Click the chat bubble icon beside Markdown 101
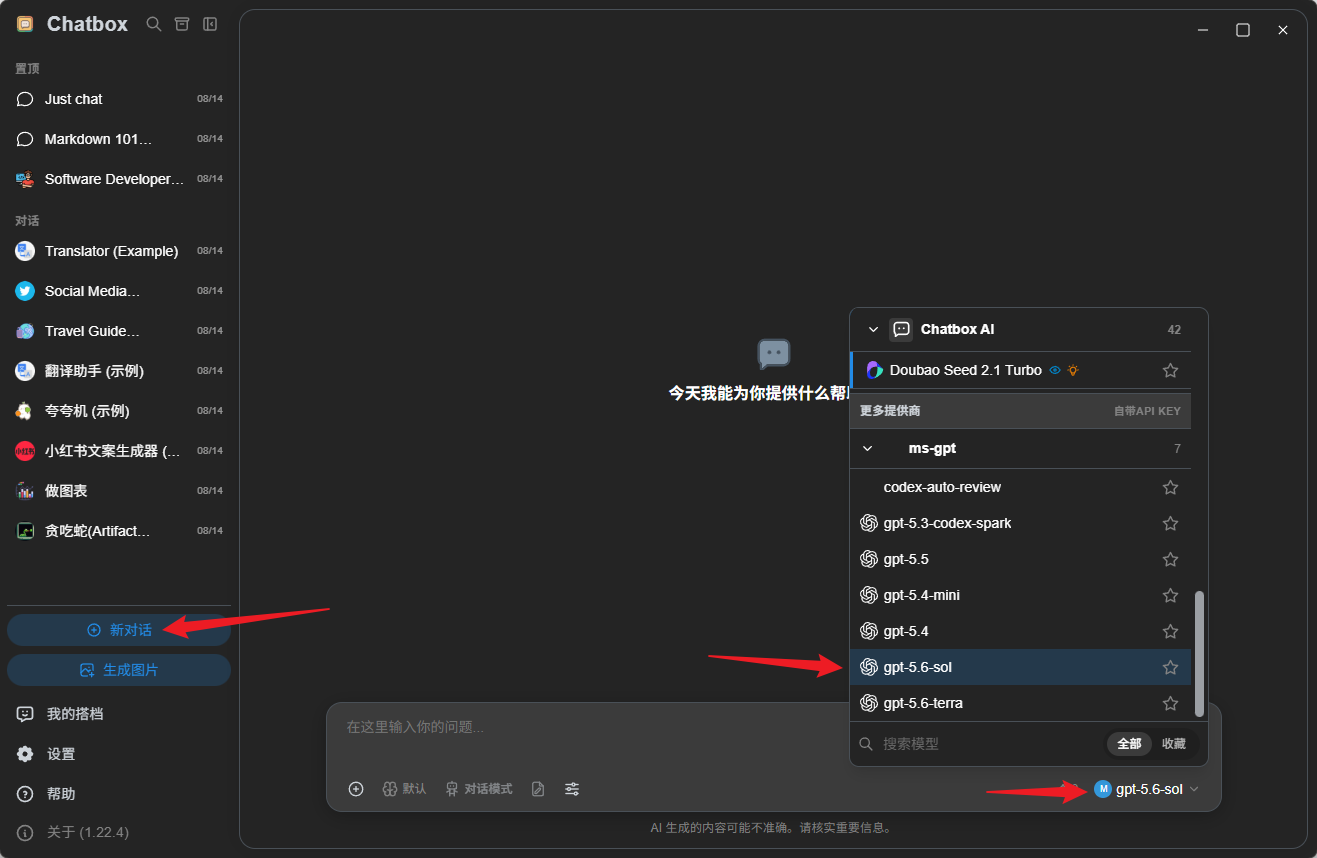This screenshot has width=1317, height=858. tap(25, 139)
